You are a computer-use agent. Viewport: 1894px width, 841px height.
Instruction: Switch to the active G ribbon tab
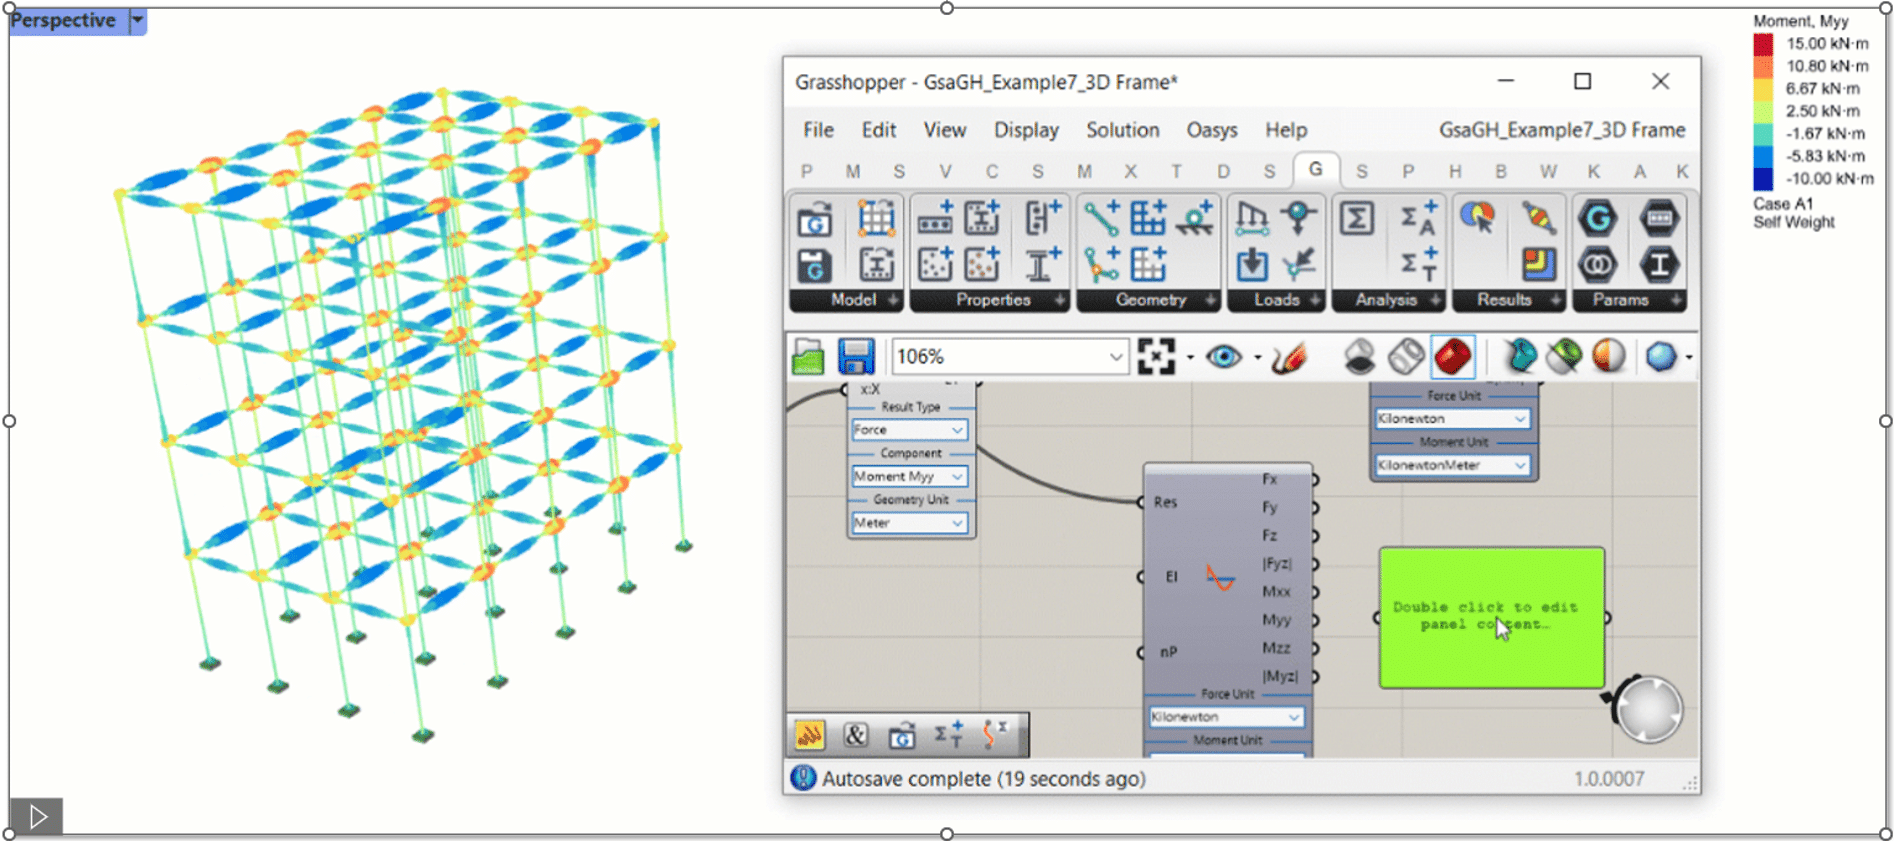point(1316,170)
